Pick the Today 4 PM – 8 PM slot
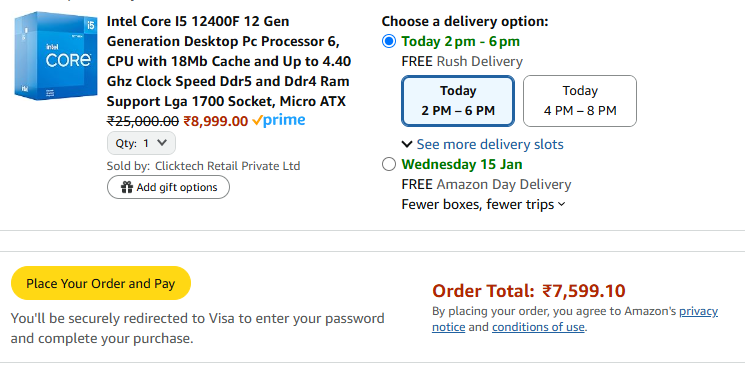745x370 pixels. 580,101
